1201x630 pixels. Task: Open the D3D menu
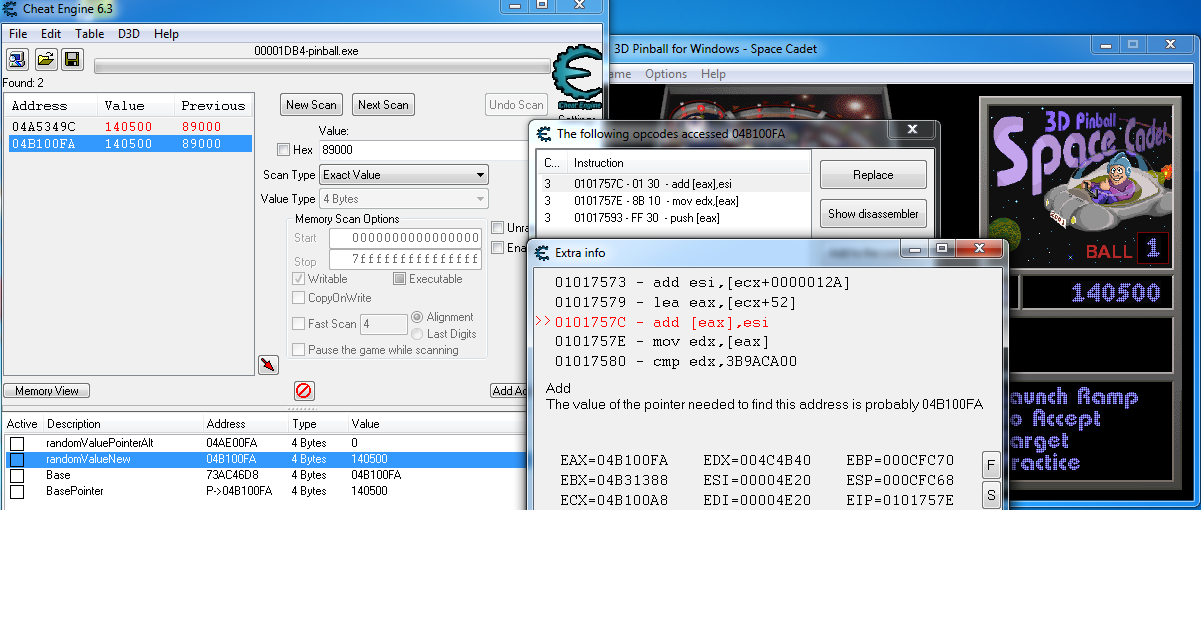click(x=129, y=34)
